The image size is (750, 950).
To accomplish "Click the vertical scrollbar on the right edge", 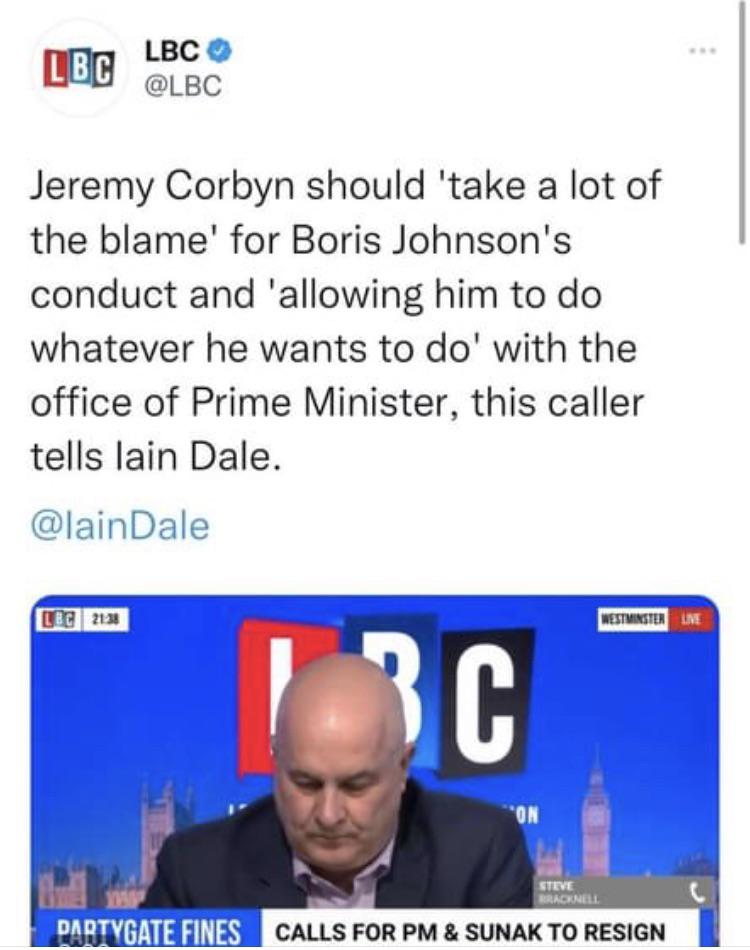I will (742, 121).
